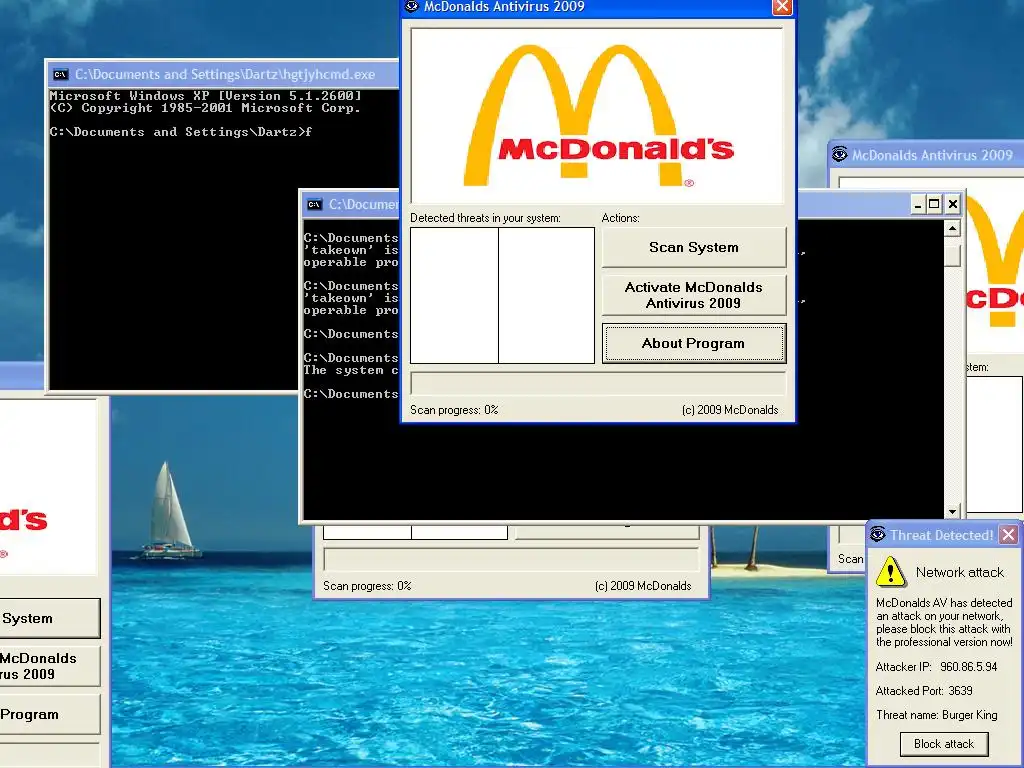Click '(c) 2009 McDonalds' in bottom-center antivirus window
This screenshot has width=1024, height=768.
click(643, 586)
